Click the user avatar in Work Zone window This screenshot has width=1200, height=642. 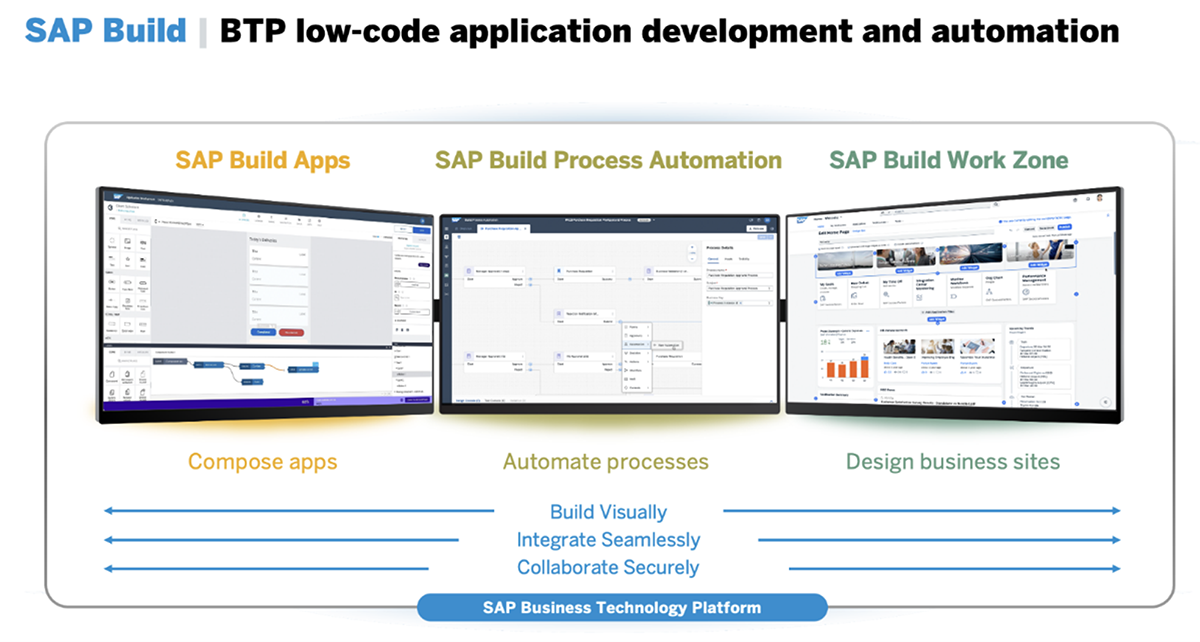pos(1100,198)
